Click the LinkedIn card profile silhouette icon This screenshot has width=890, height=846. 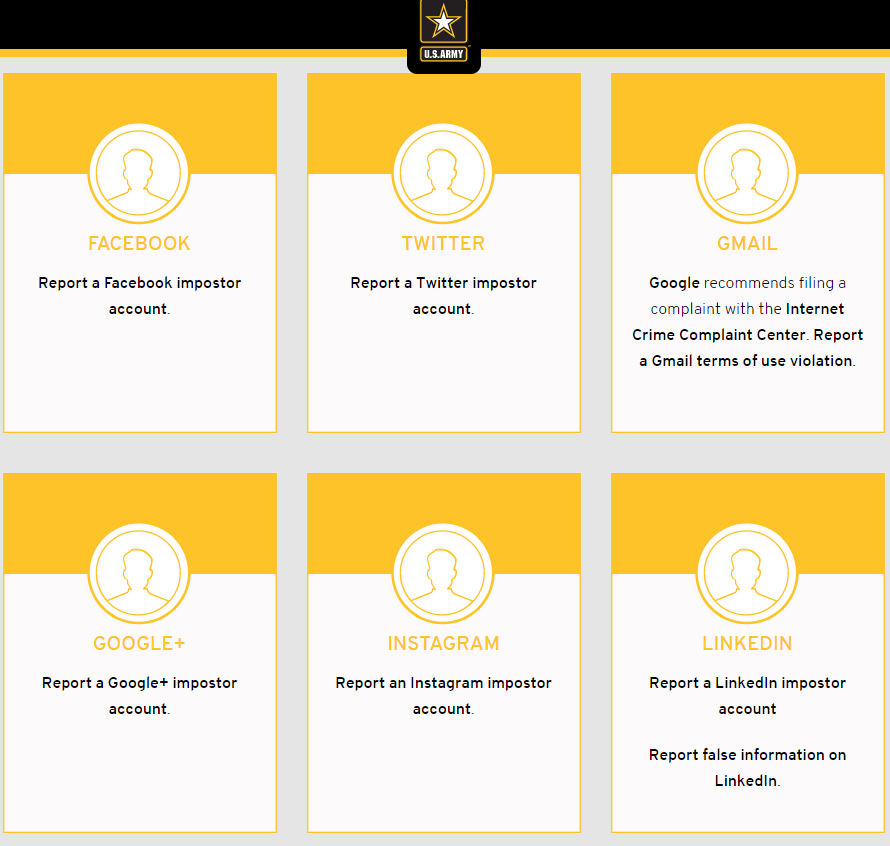click(x=747, y=573)
